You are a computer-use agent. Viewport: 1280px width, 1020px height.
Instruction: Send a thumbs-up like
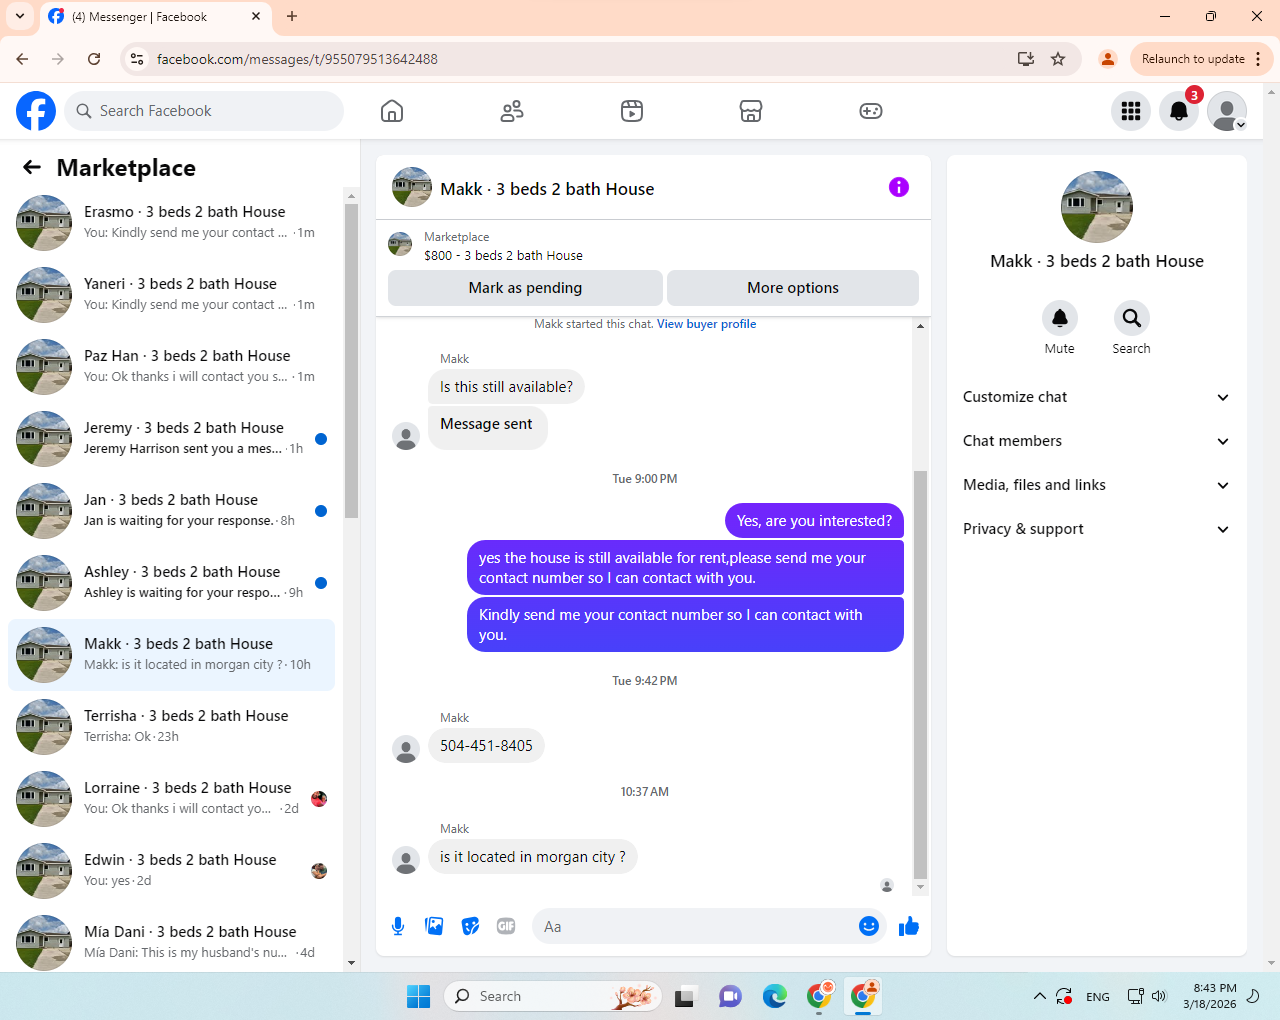tap(909, 926)
